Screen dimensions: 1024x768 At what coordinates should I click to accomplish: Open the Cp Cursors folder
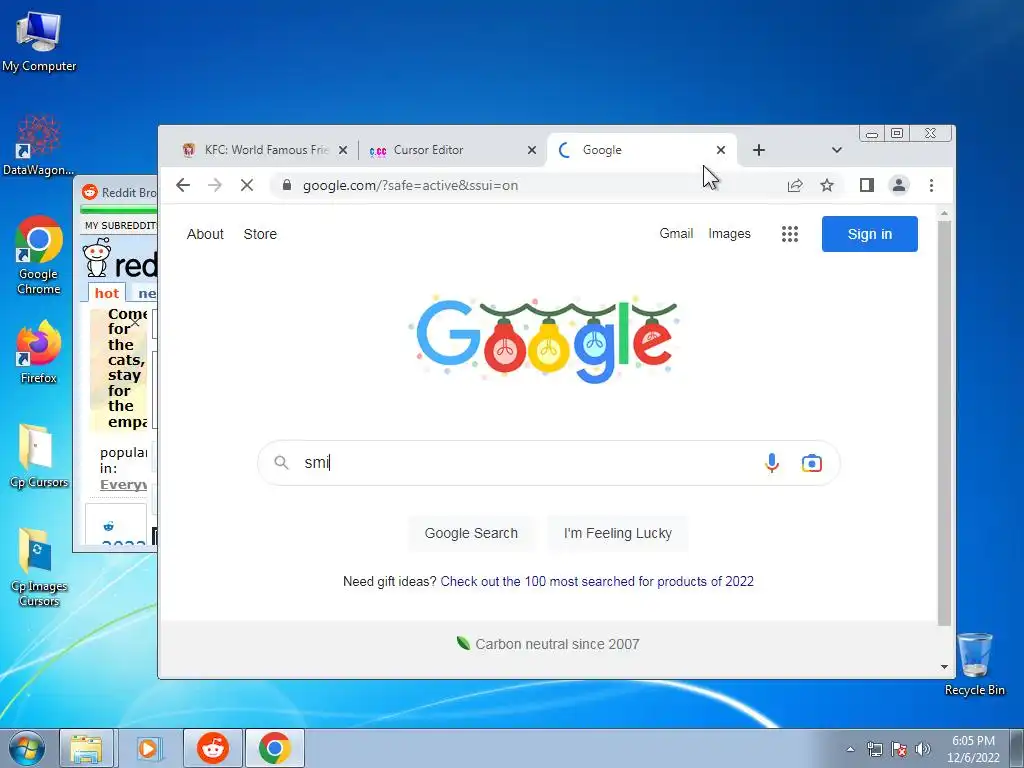click(x=39, y=456)
